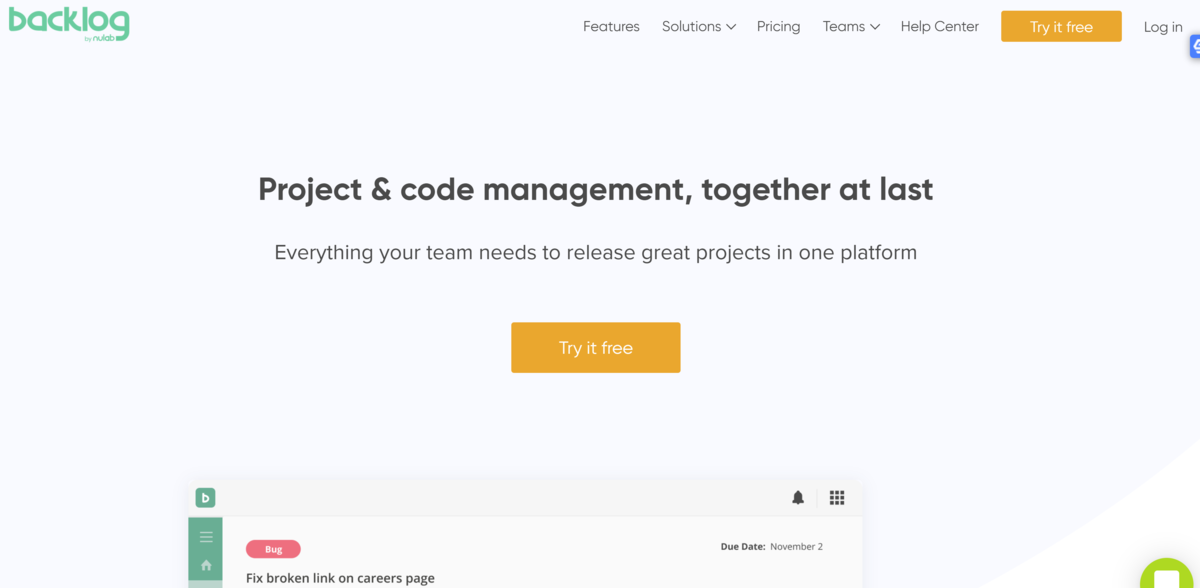Open 'Fix broken link on careers page' issue

[340, 578]
